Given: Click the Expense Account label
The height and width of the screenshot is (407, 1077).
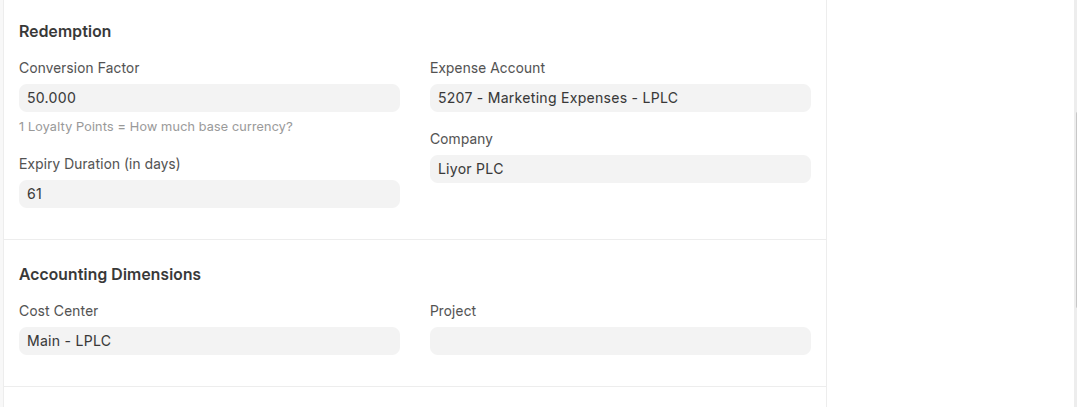Looking at the screenshot, I should 487,68.
